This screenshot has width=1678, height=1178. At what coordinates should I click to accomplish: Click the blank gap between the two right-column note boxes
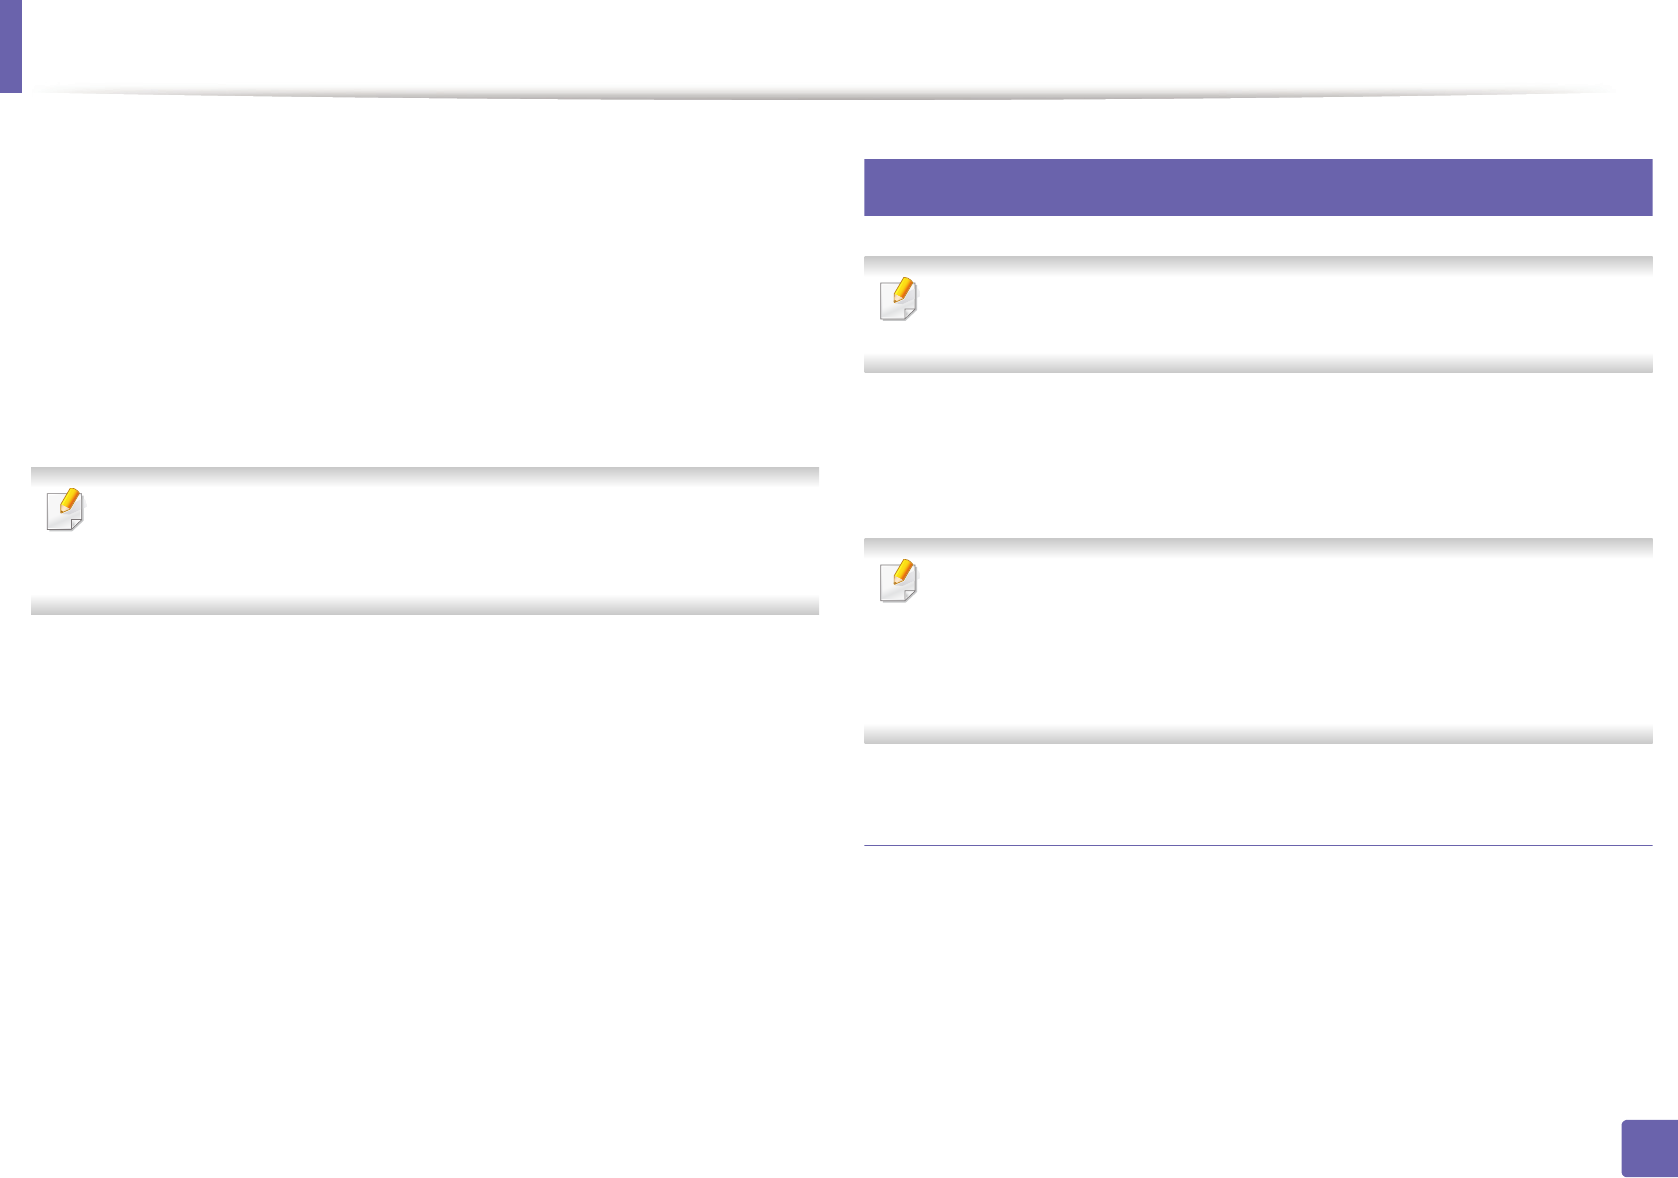1257,455
